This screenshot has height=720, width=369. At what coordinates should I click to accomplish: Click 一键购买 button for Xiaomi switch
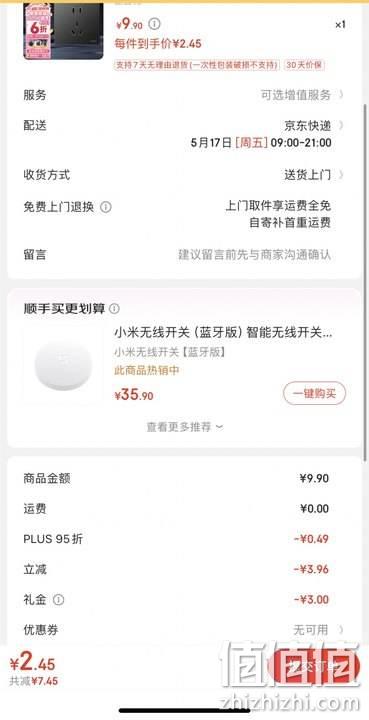tap(314, 394)
